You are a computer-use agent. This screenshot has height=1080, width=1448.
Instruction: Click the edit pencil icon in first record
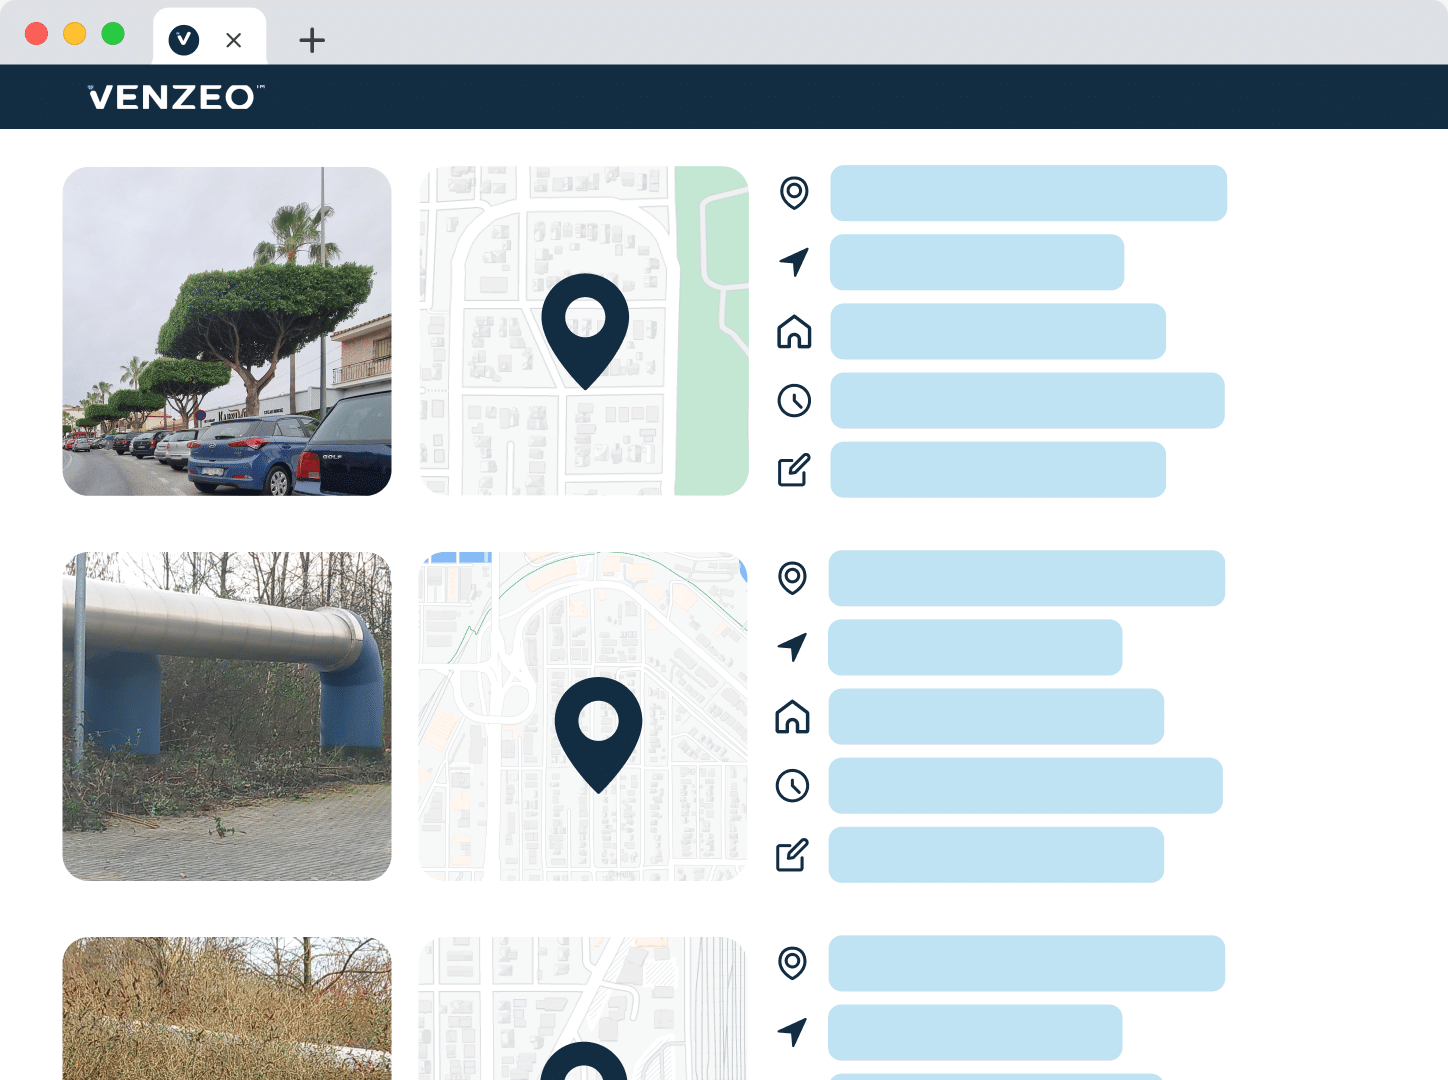tap(794, 470)
